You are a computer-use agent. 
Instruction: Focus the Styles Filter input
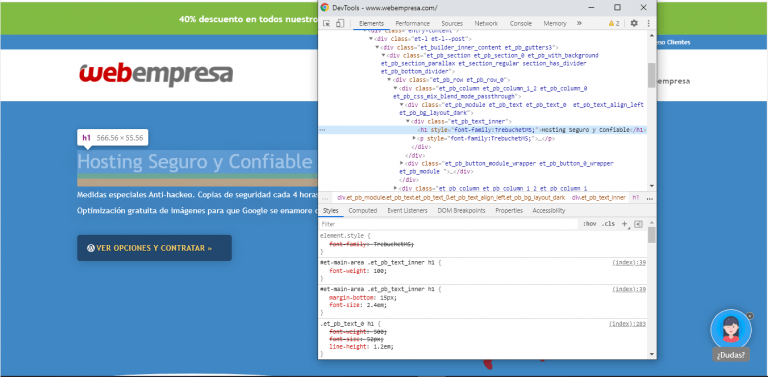(448, 224)
